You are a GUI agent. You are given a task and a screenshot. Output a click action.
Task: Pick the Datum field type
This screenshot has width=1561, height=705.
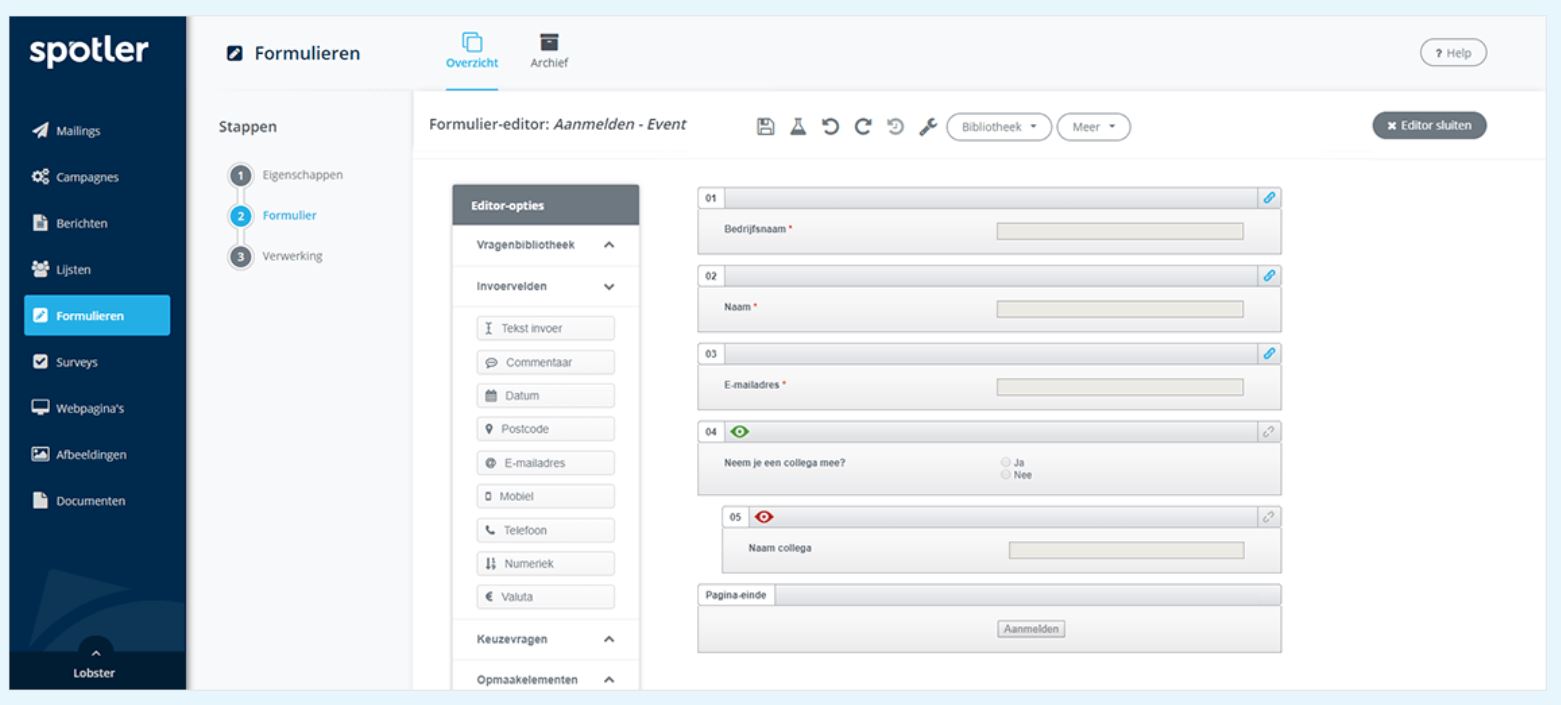(x=545, y=396)
